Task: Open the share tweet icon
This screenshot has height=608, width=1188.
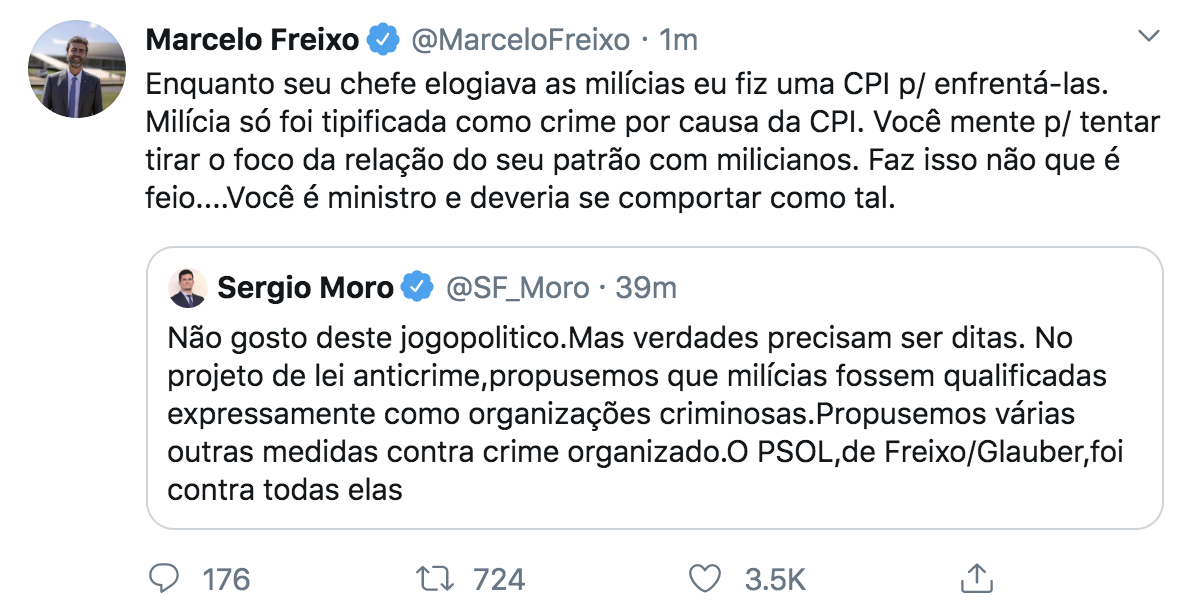Action: pos(975,577)
